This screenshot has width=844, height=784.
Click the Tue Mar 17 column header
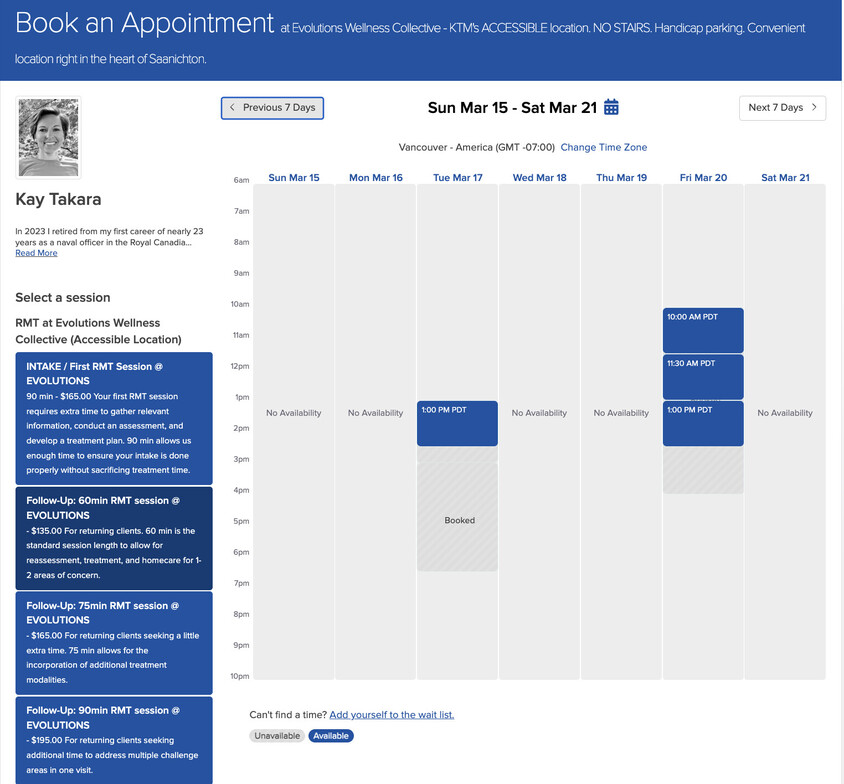(457, 178)
